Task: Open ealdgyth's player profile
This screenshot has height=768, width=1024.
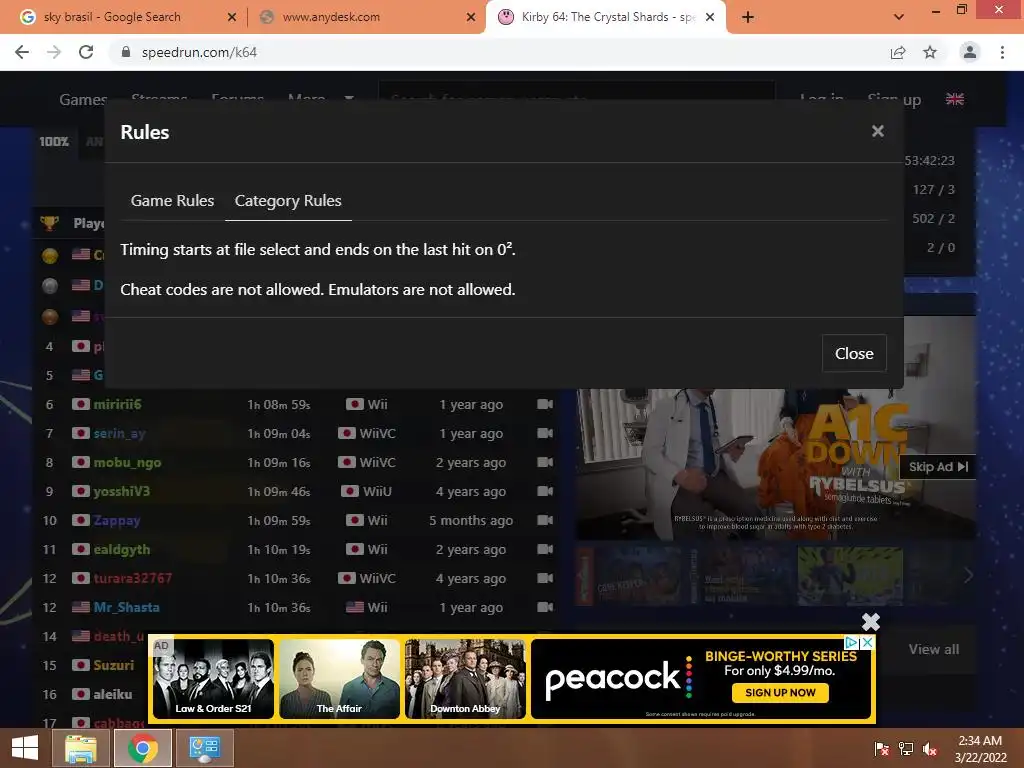Action: [121, 549]
